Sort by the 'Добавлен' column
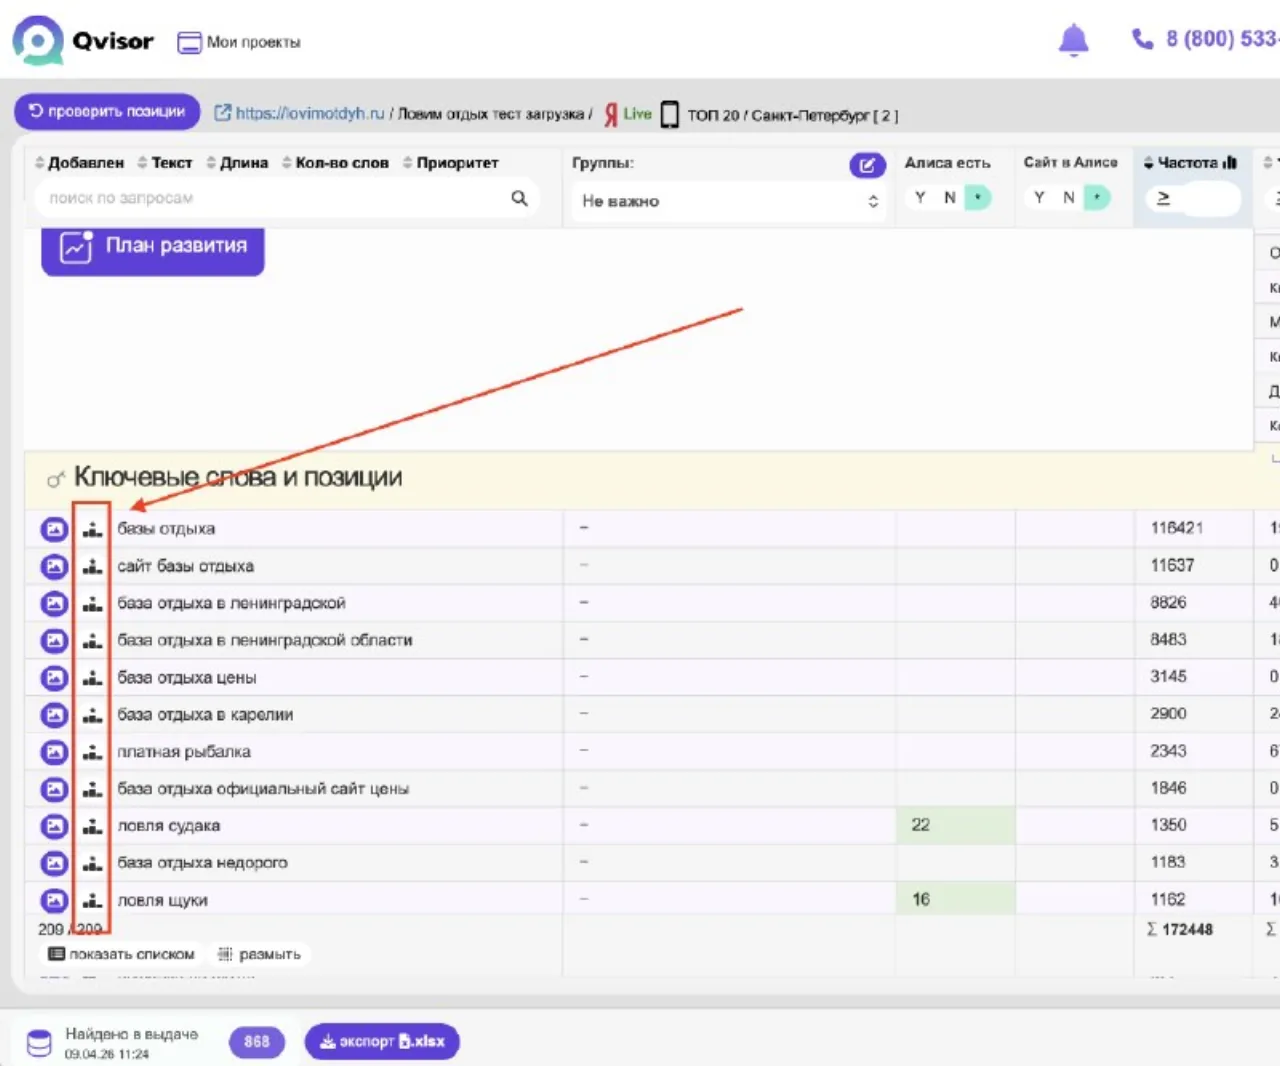 (80, 163)
